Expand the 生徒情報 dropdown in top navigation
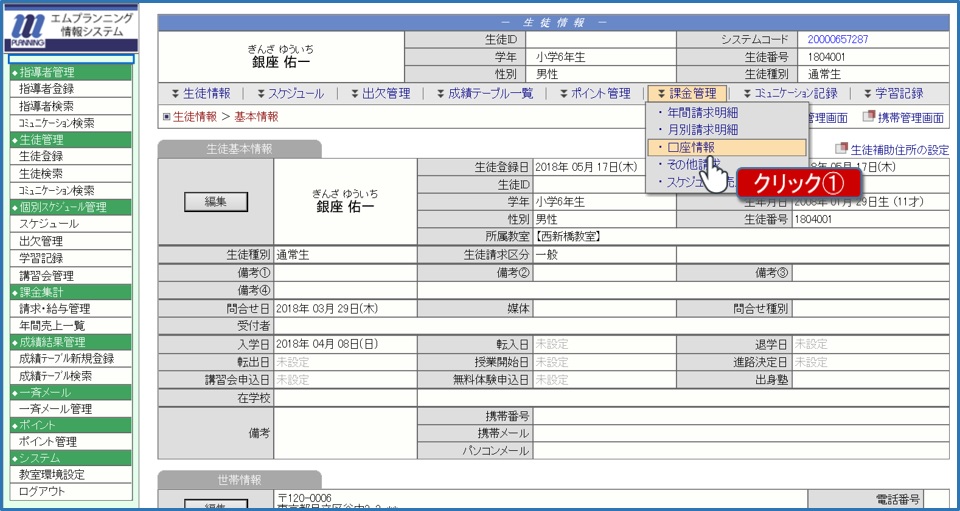Viewport: 960px width, 511px height. [x=201, y=93]
